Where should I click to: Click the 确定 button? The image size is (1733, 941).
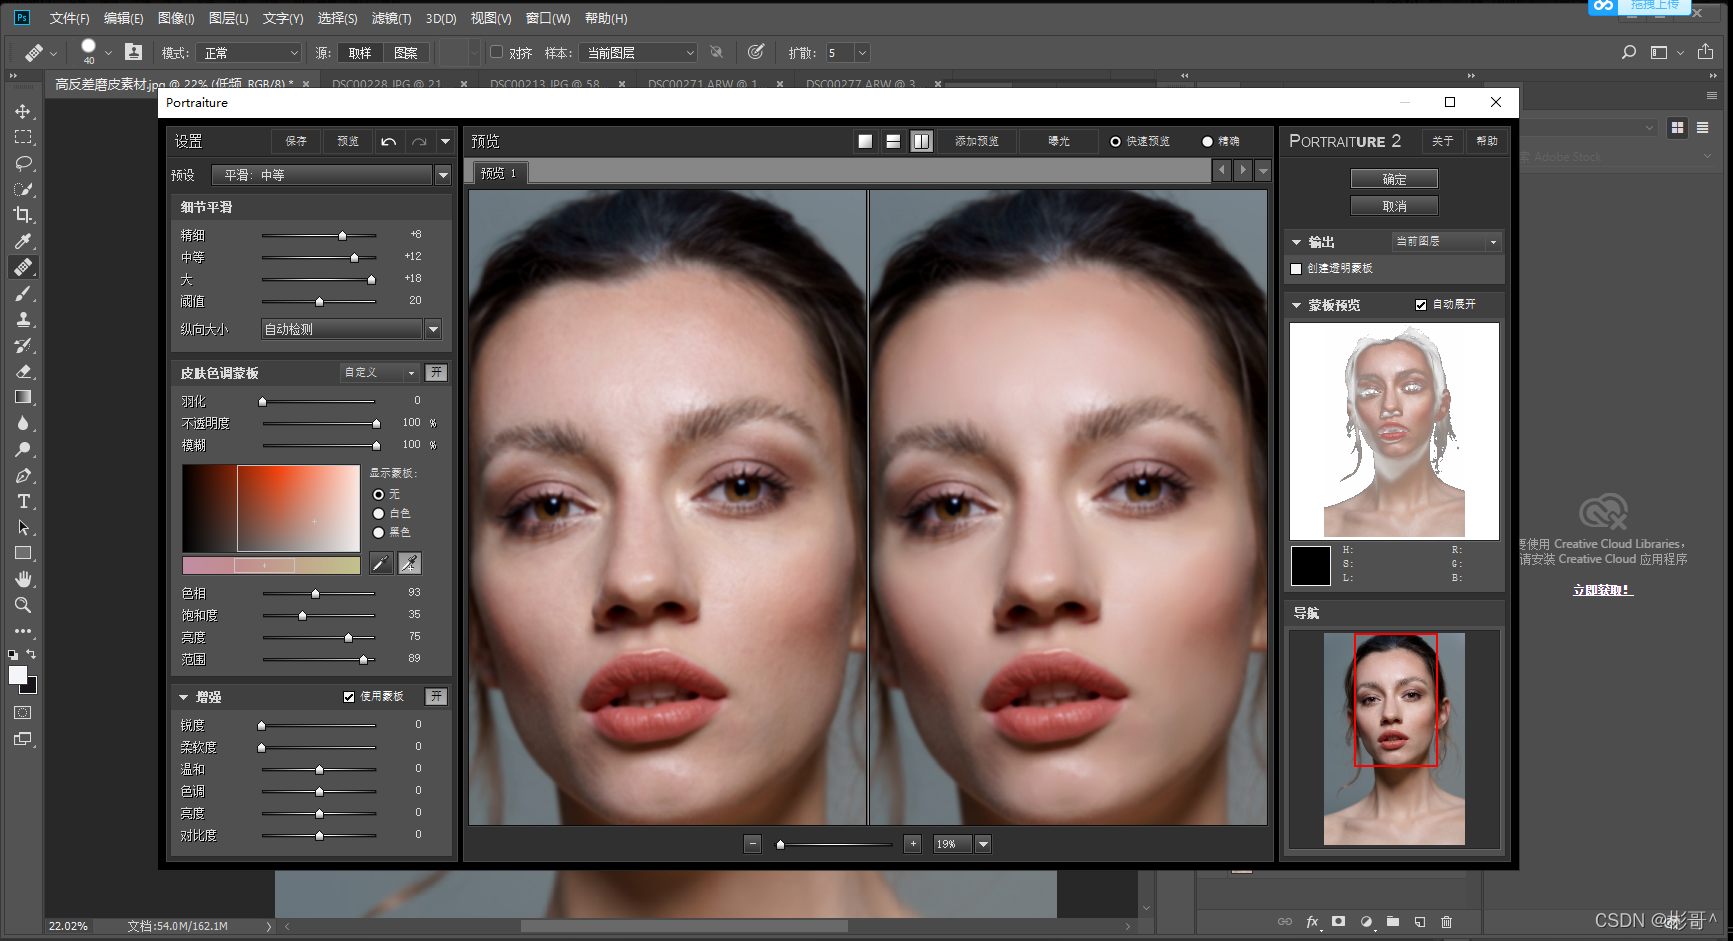1394,179
